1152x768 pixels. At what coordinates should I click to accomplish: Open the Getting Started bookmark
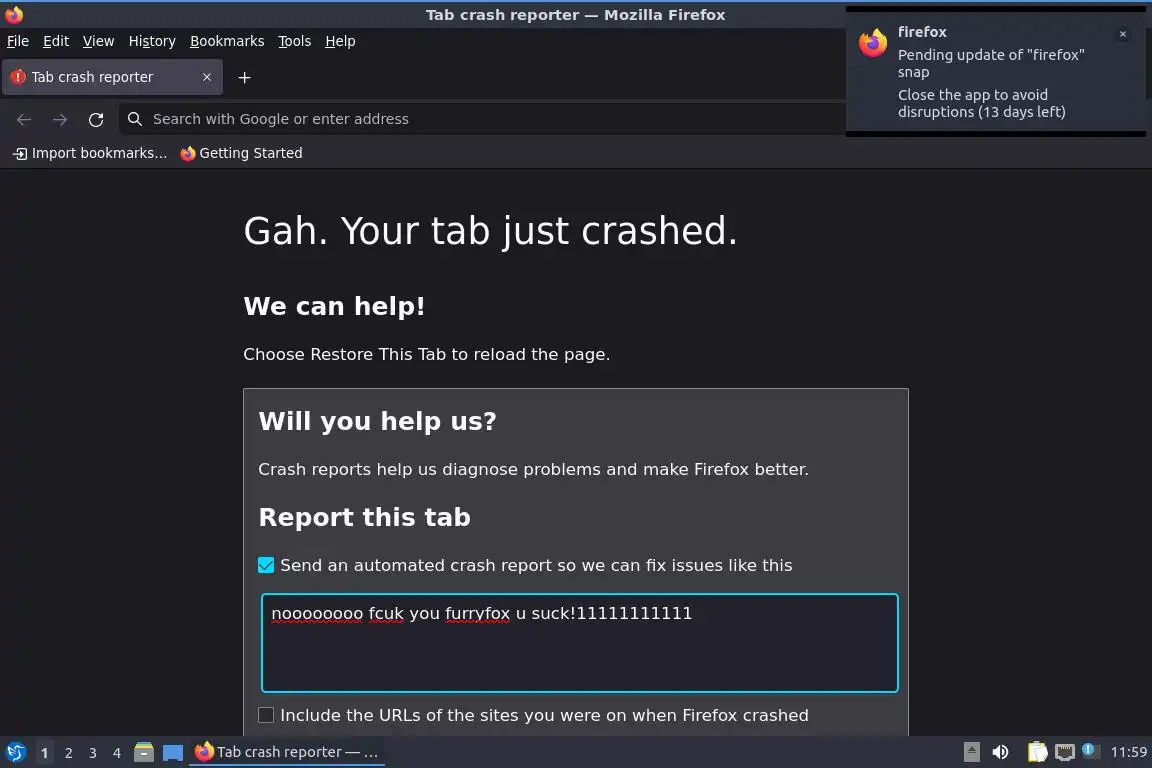pos(241,153)
